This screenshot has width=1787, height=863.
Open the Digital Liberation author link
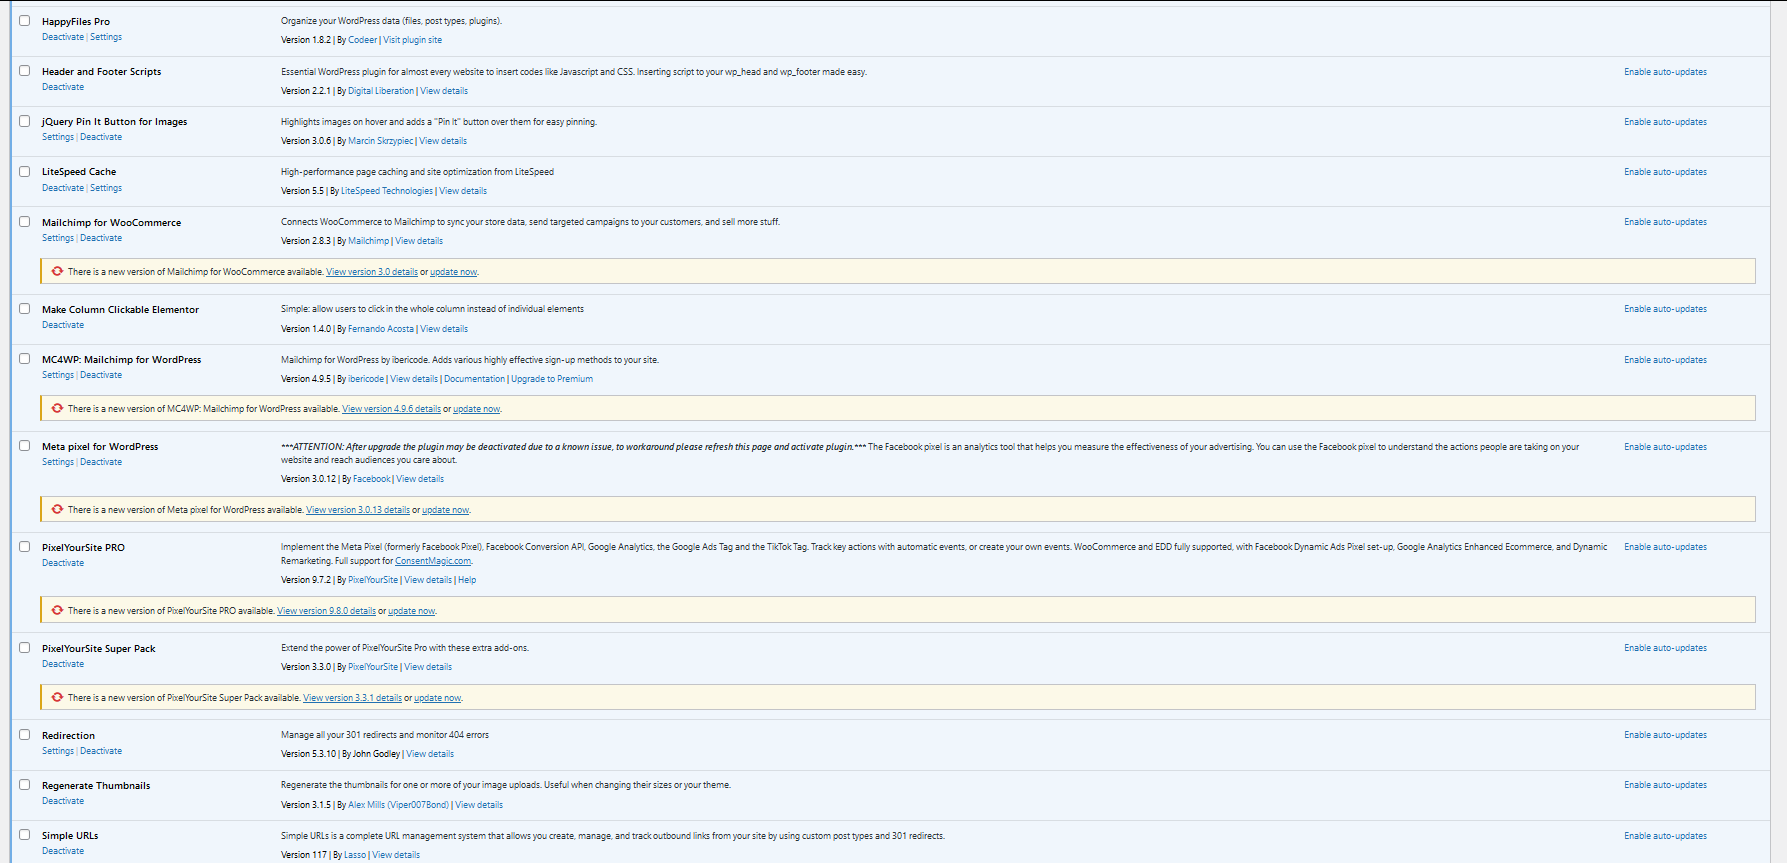[x=381, y=91]
